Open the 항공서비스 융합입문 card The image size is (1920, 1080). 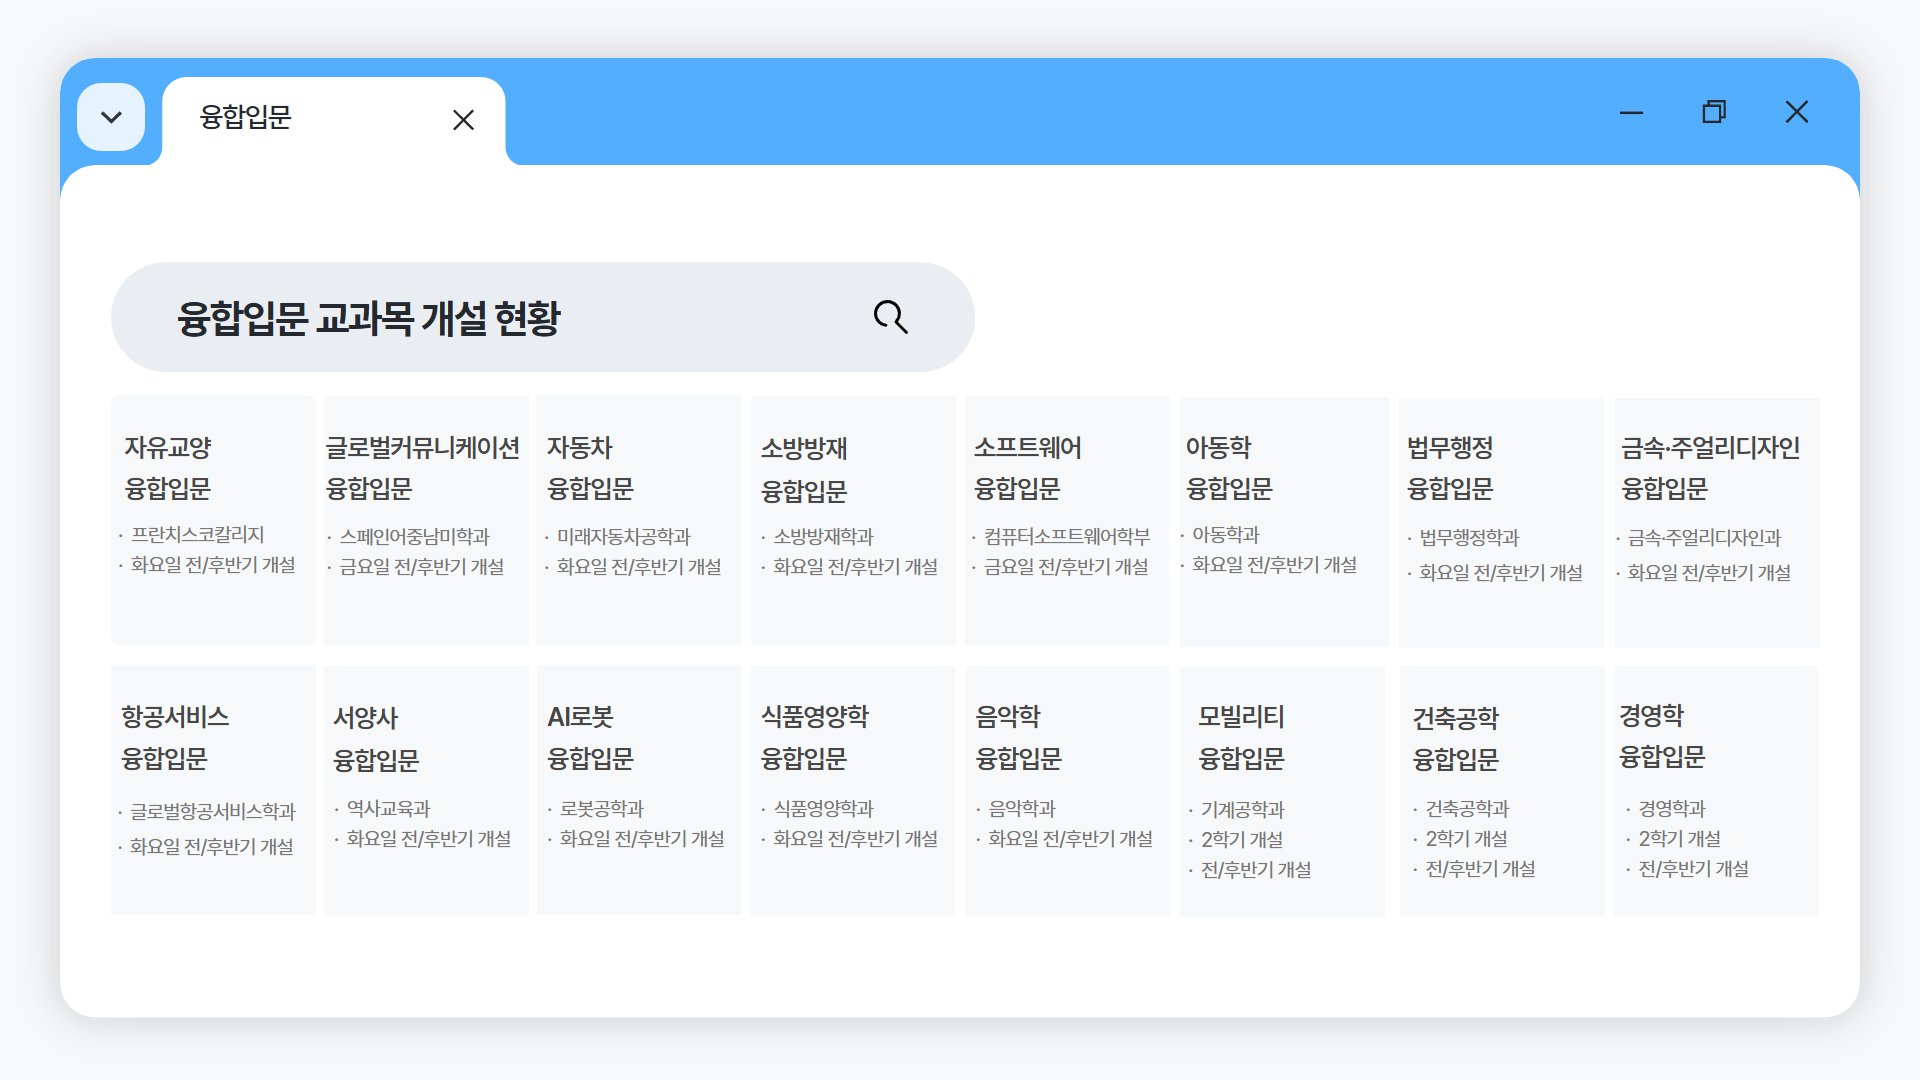point(212,790)
